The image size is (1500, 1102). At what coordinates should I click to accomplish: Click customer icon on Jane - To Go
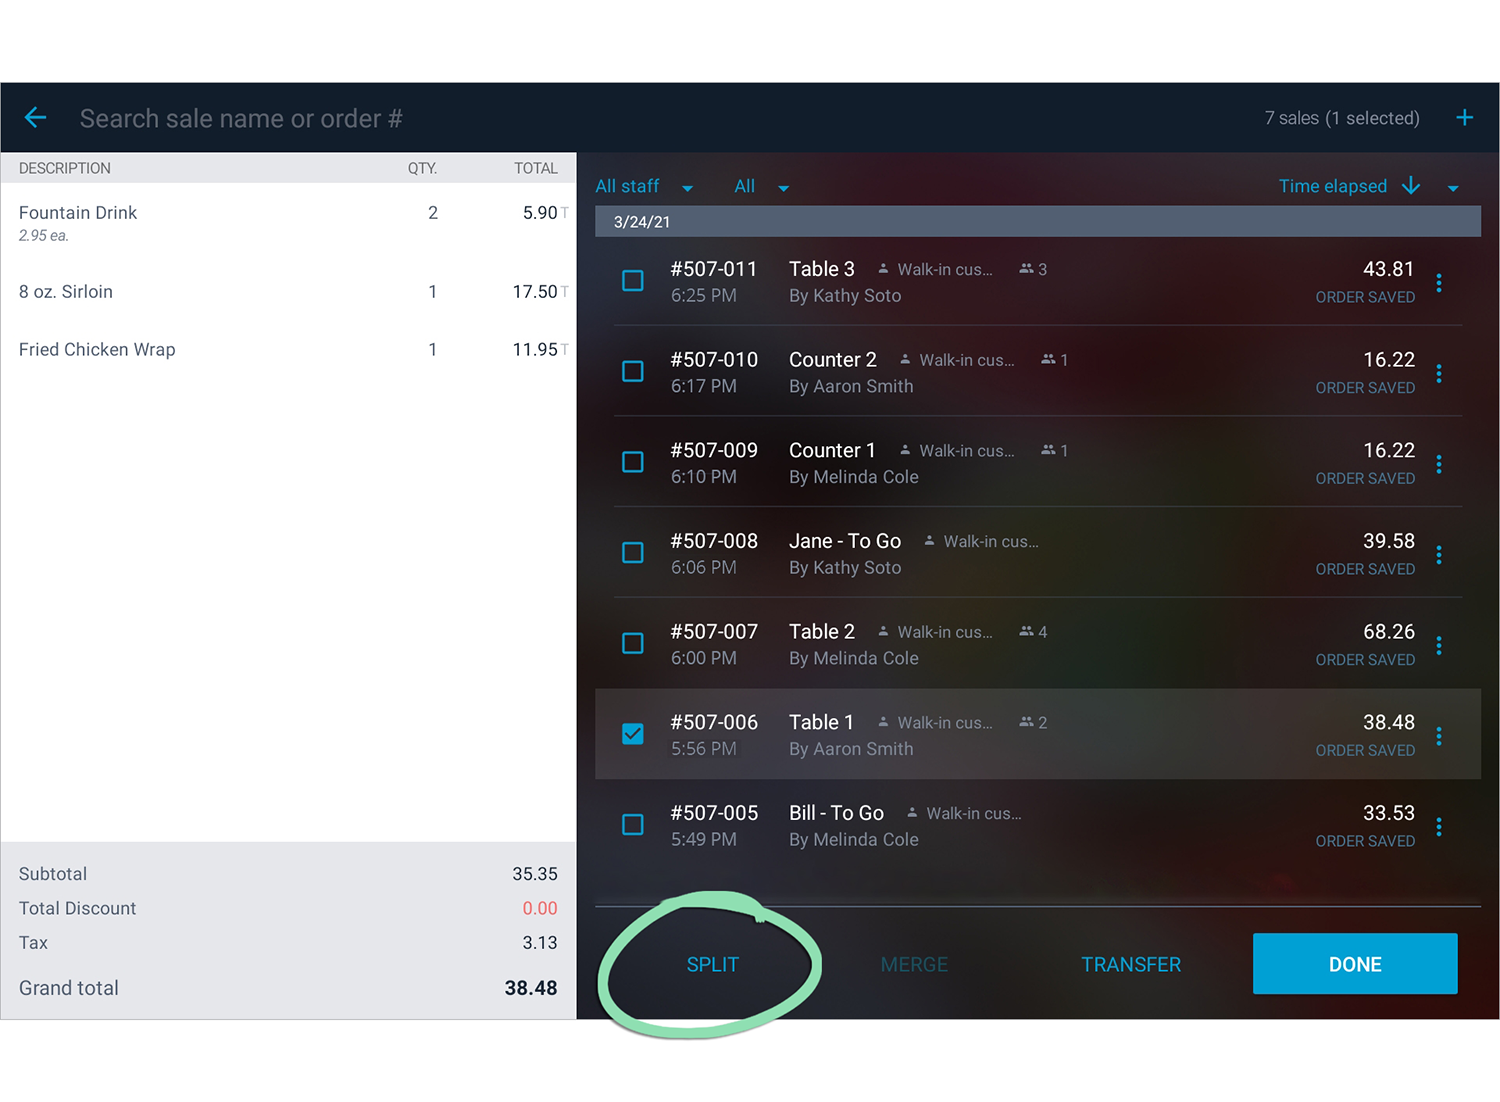click(x=929, y=541)
